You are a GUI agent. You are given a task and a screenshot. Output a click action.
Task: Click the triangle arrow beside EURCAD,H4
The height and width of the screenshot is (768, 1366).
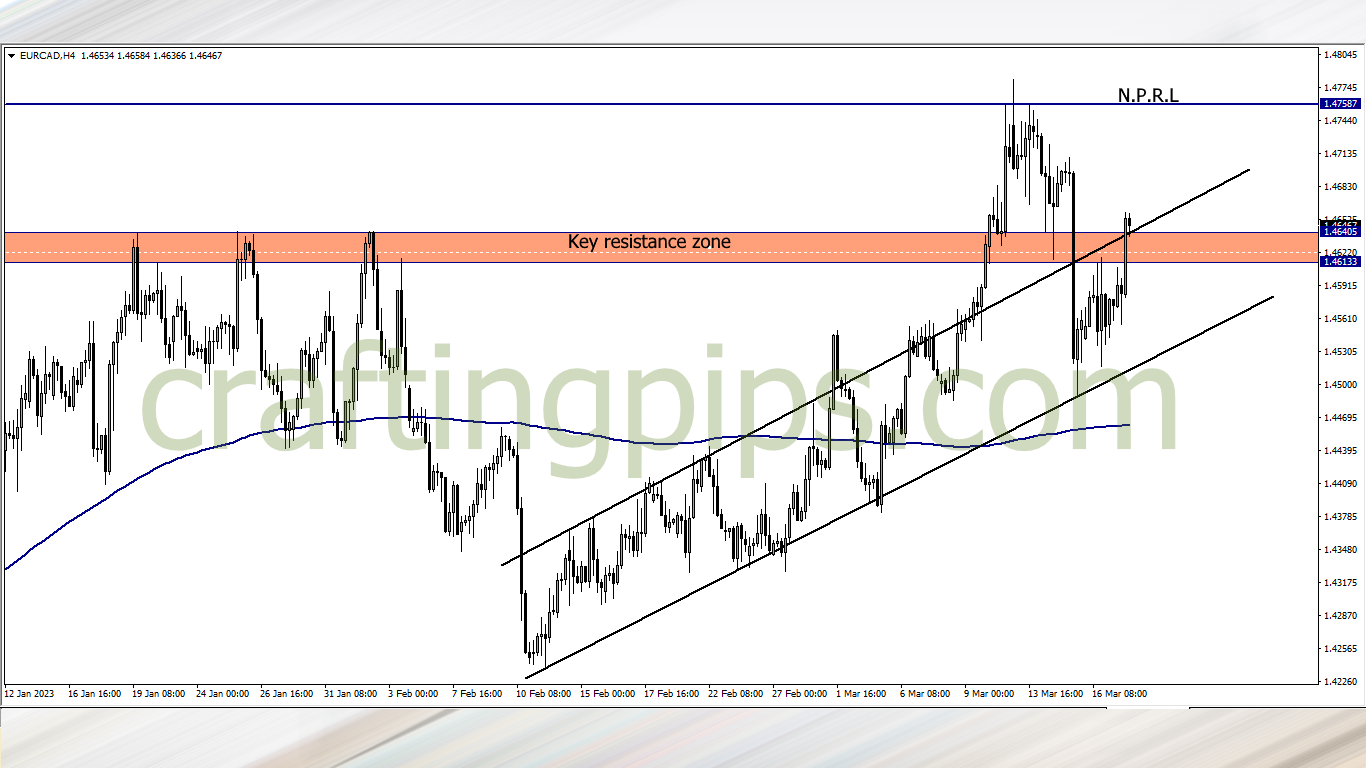[x=11, y=56]
